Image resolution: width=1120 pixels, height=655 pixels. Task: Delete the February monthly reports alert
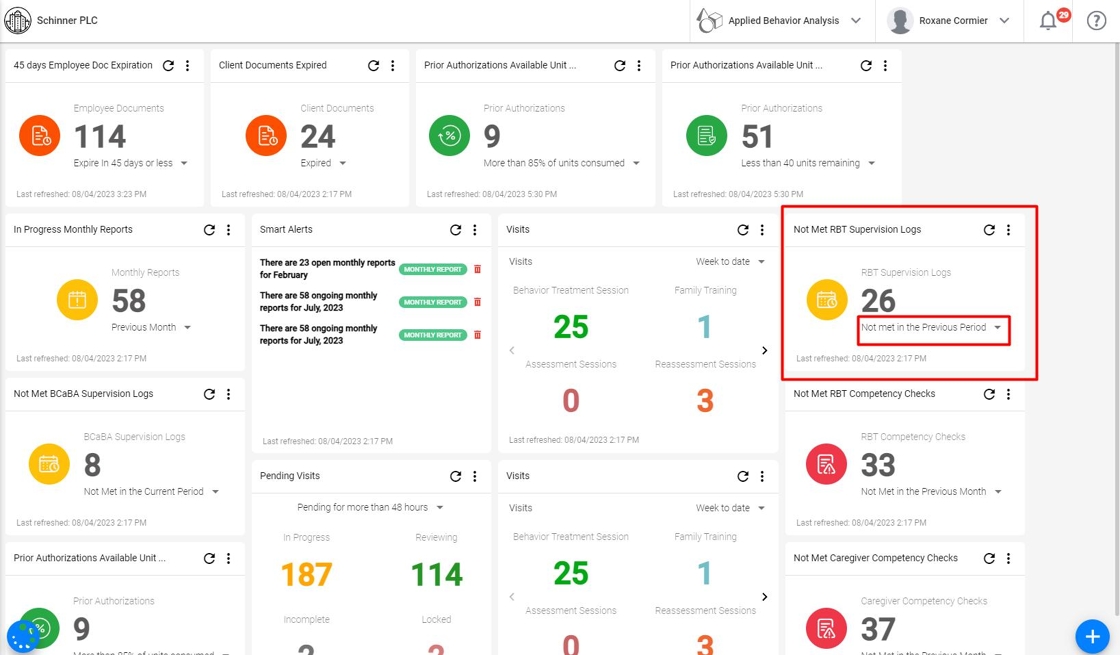[x=477, y=269]
